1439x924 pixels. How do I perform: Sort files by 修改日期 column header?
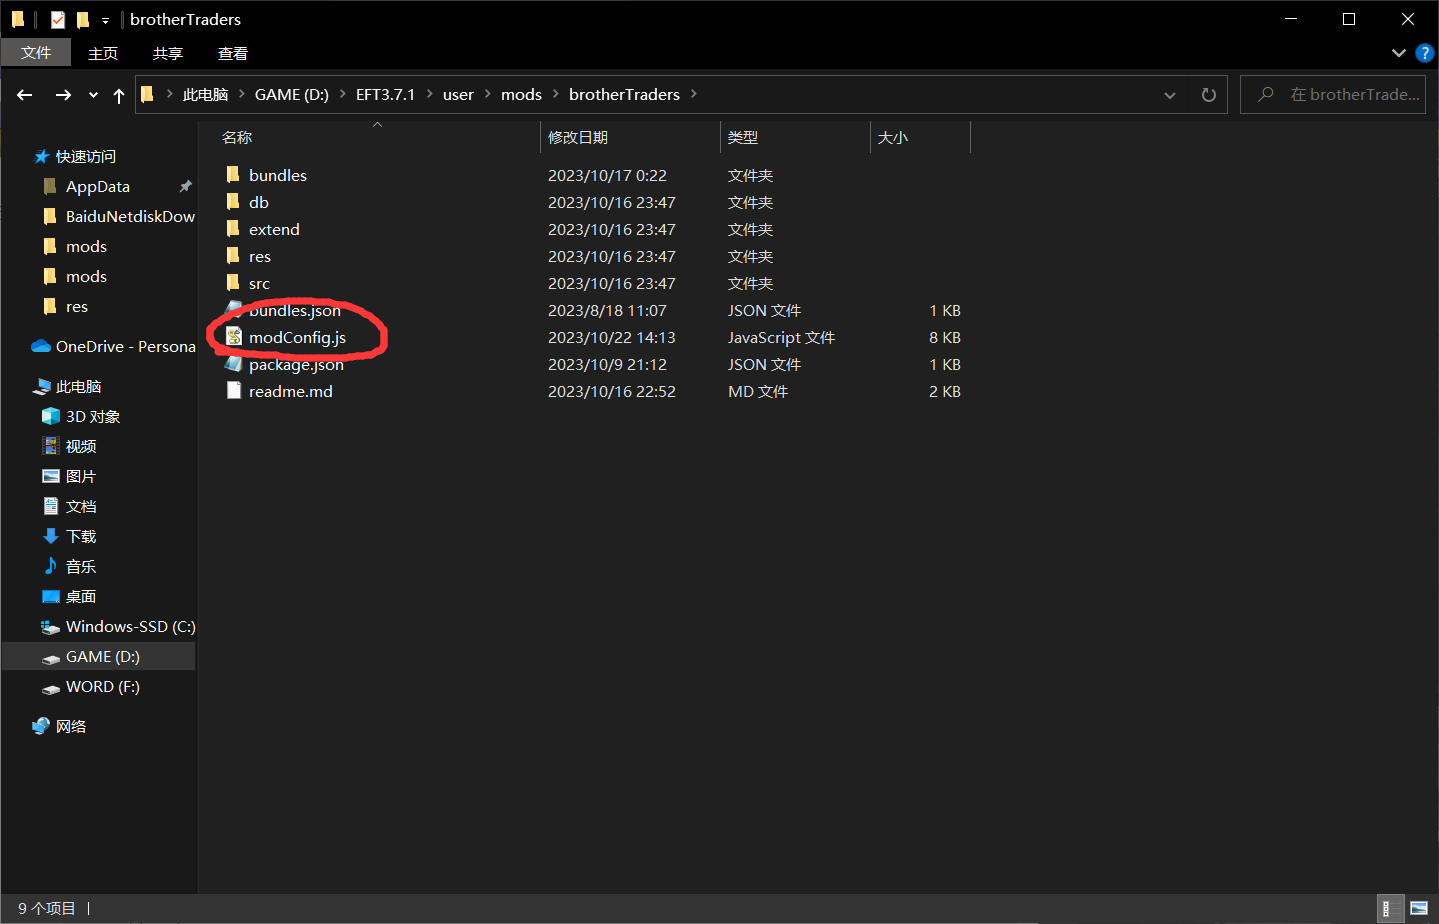coord(578,137)
